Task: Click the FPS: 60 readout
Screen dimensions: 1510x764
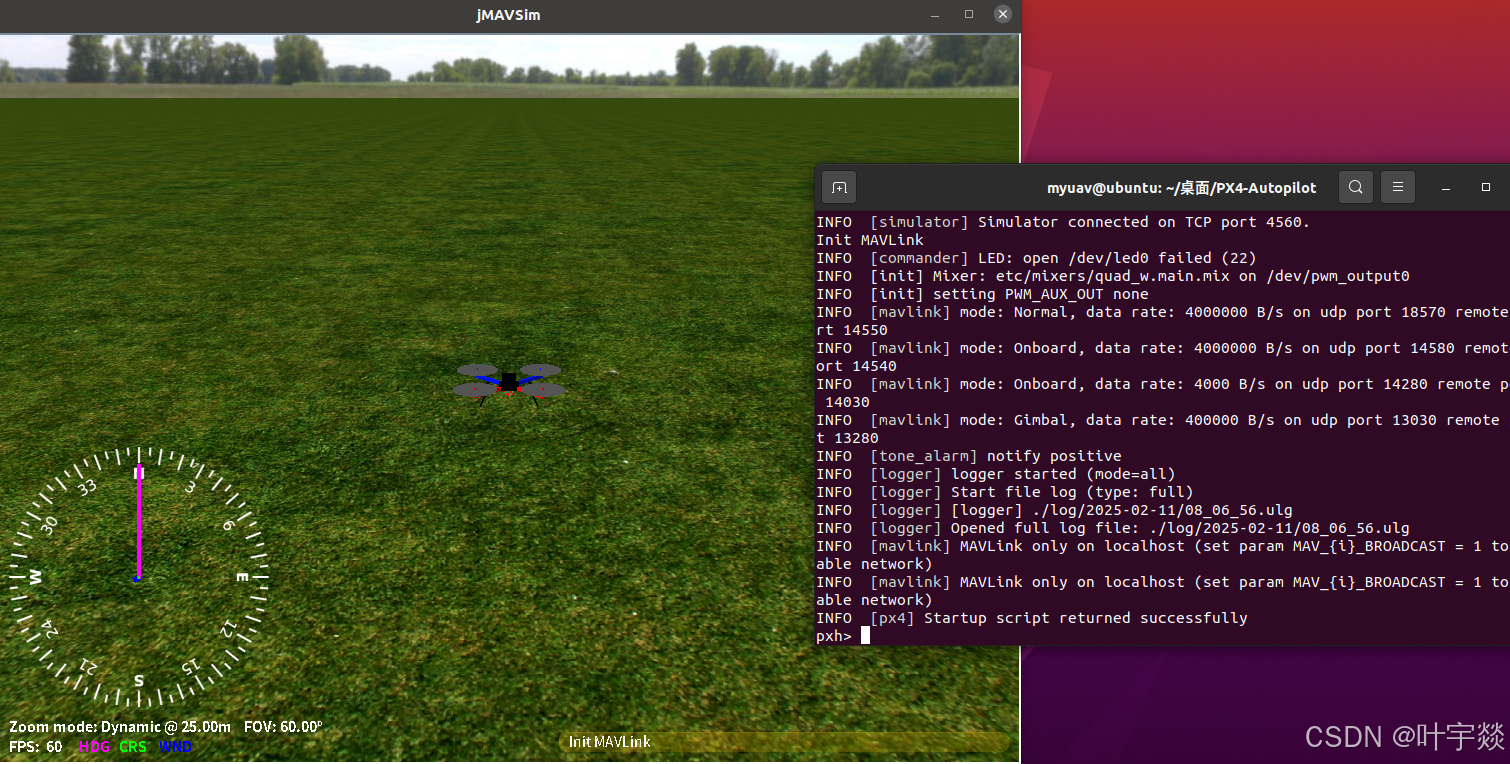Action: (36, 747)
